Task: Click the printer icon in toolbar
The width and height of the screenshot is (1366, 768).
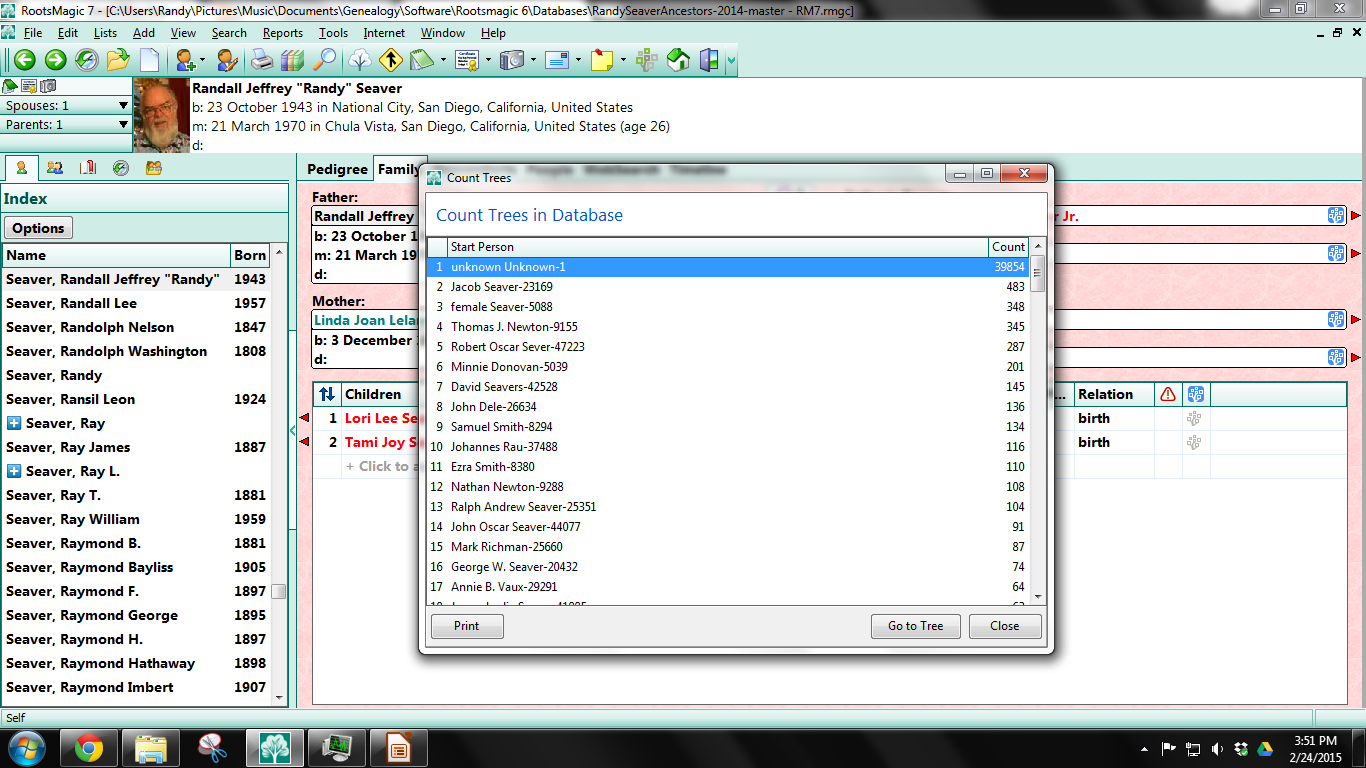Action: point(262,60)
